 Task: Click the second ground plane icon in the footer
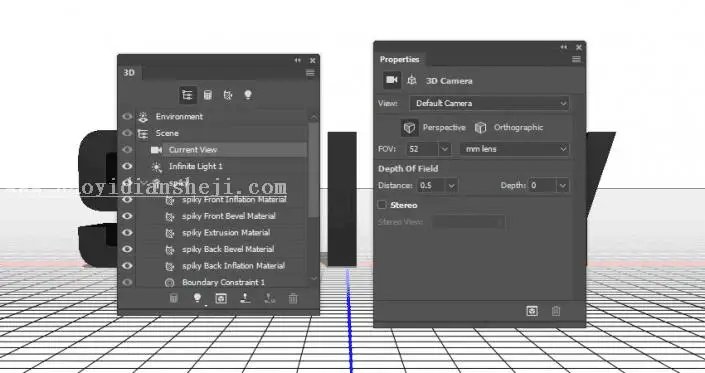click(x=269, y=298)
